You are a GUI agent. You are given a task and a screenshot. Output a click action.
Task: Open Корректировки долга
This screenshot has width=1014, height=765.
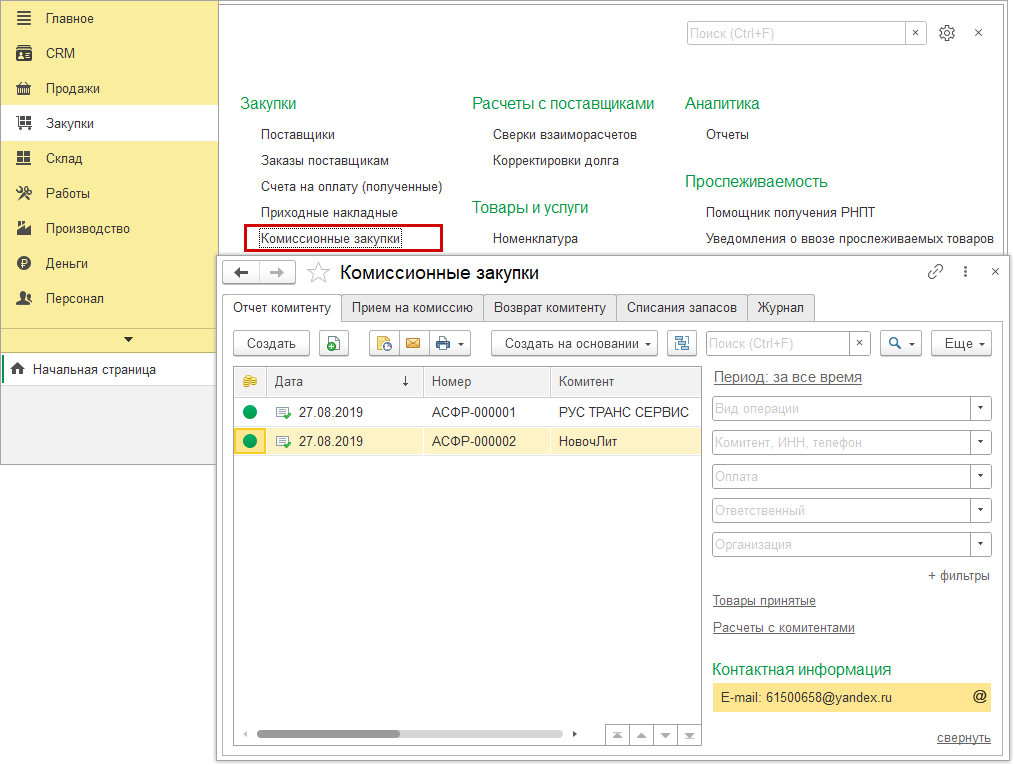[556, 160]
